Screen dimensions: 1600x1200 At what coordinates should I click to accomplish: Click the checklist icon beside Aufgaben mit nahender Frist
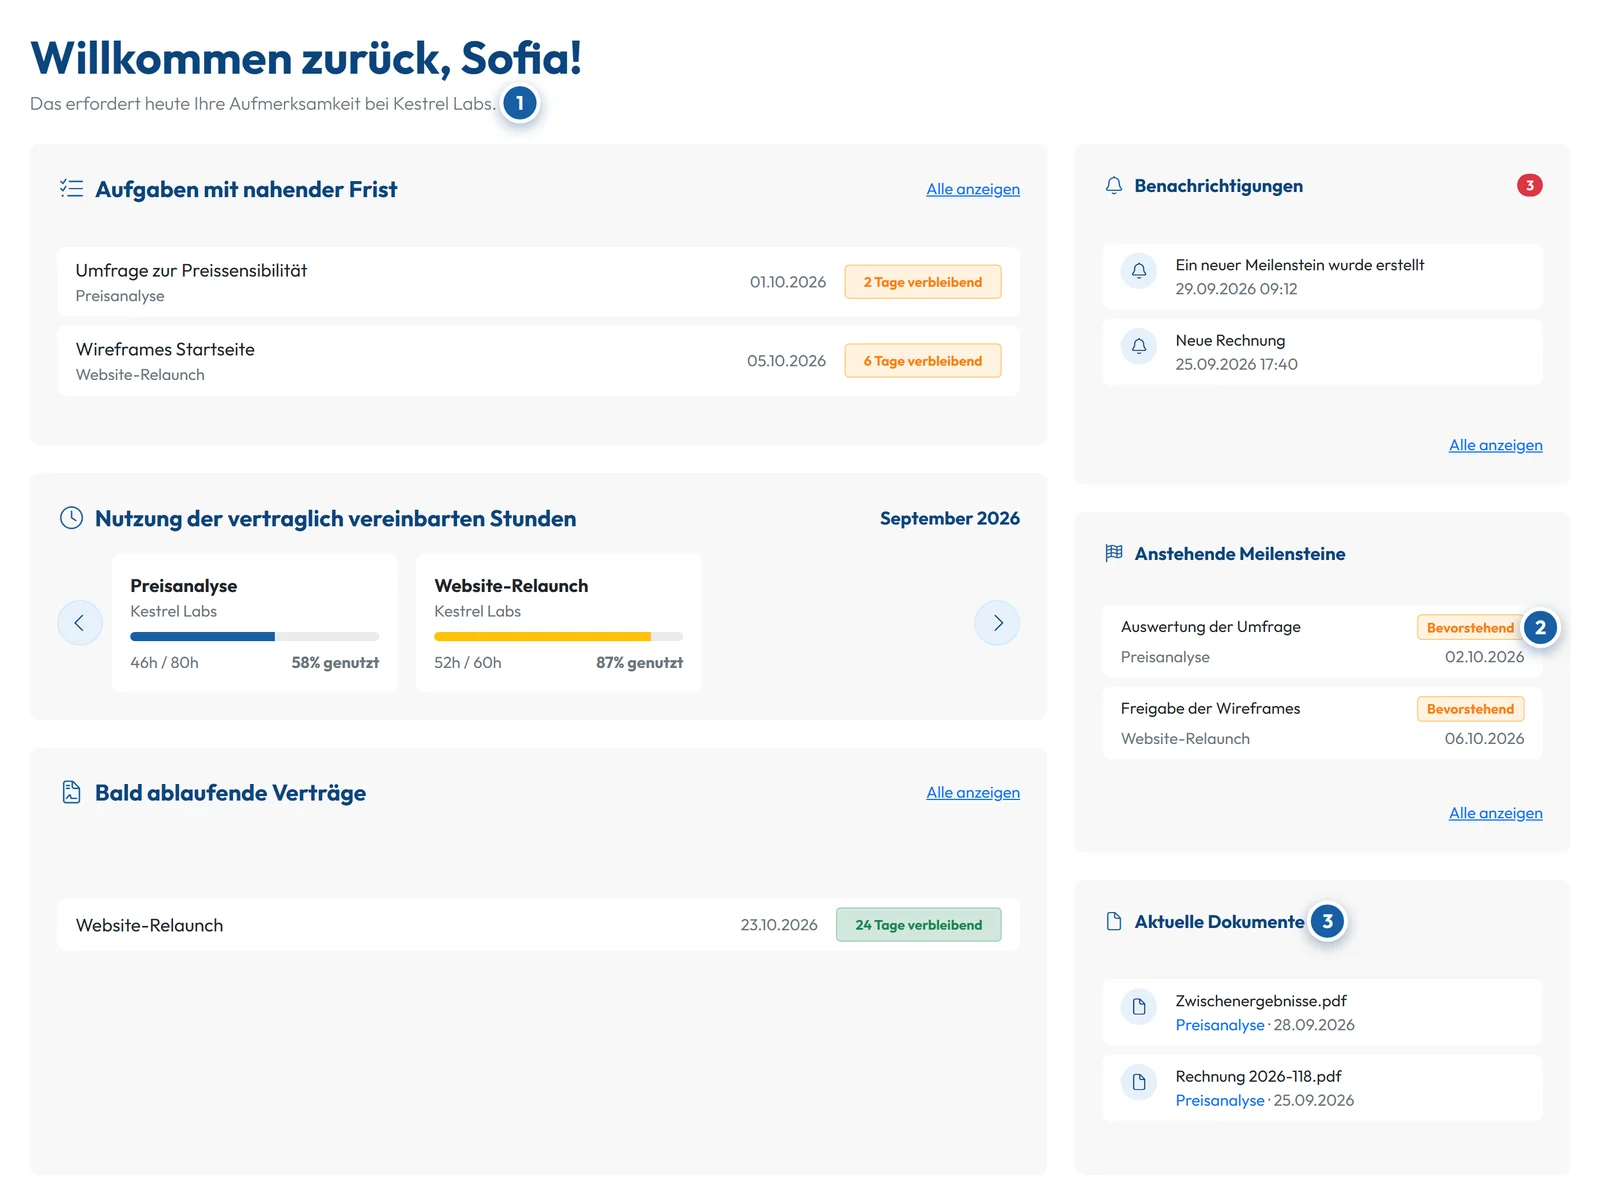pos(71,188)
